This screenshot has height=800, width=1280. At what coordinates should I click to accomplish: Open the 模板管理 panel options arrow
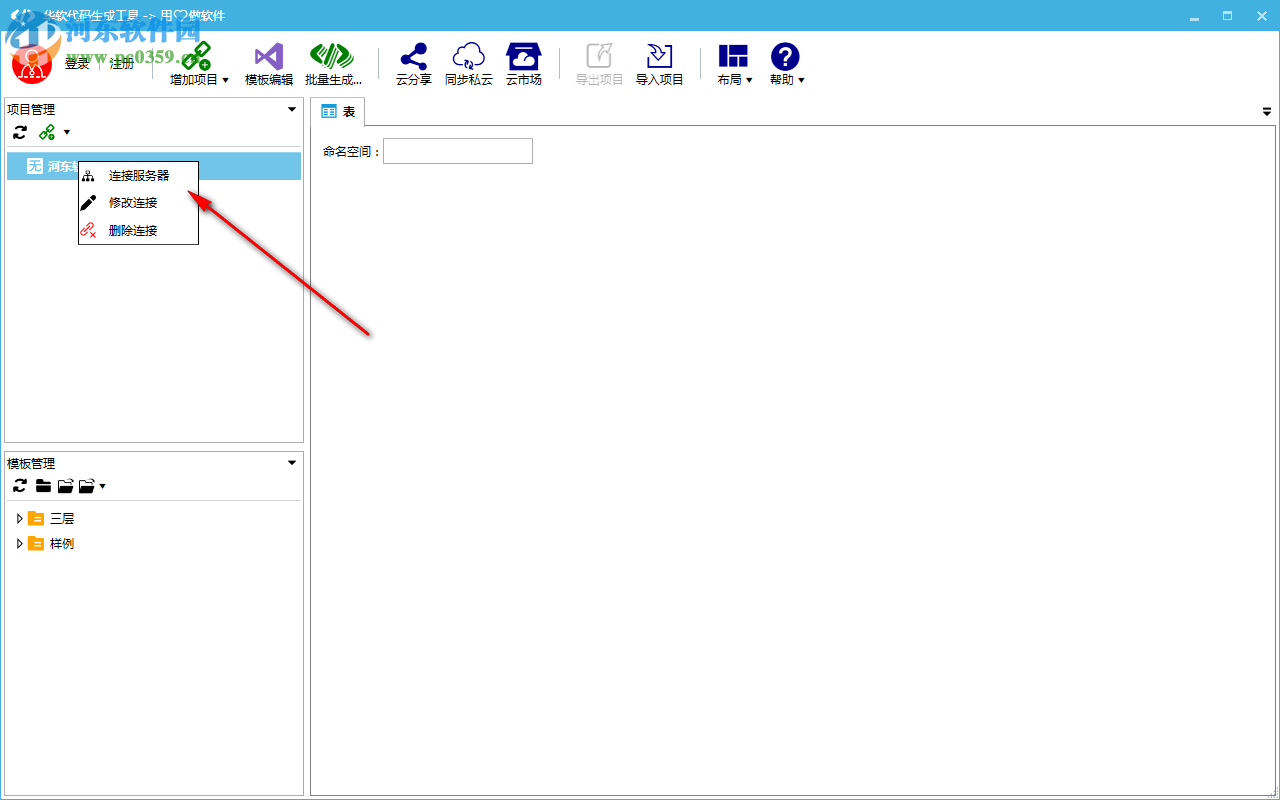(x=292, y=462)
